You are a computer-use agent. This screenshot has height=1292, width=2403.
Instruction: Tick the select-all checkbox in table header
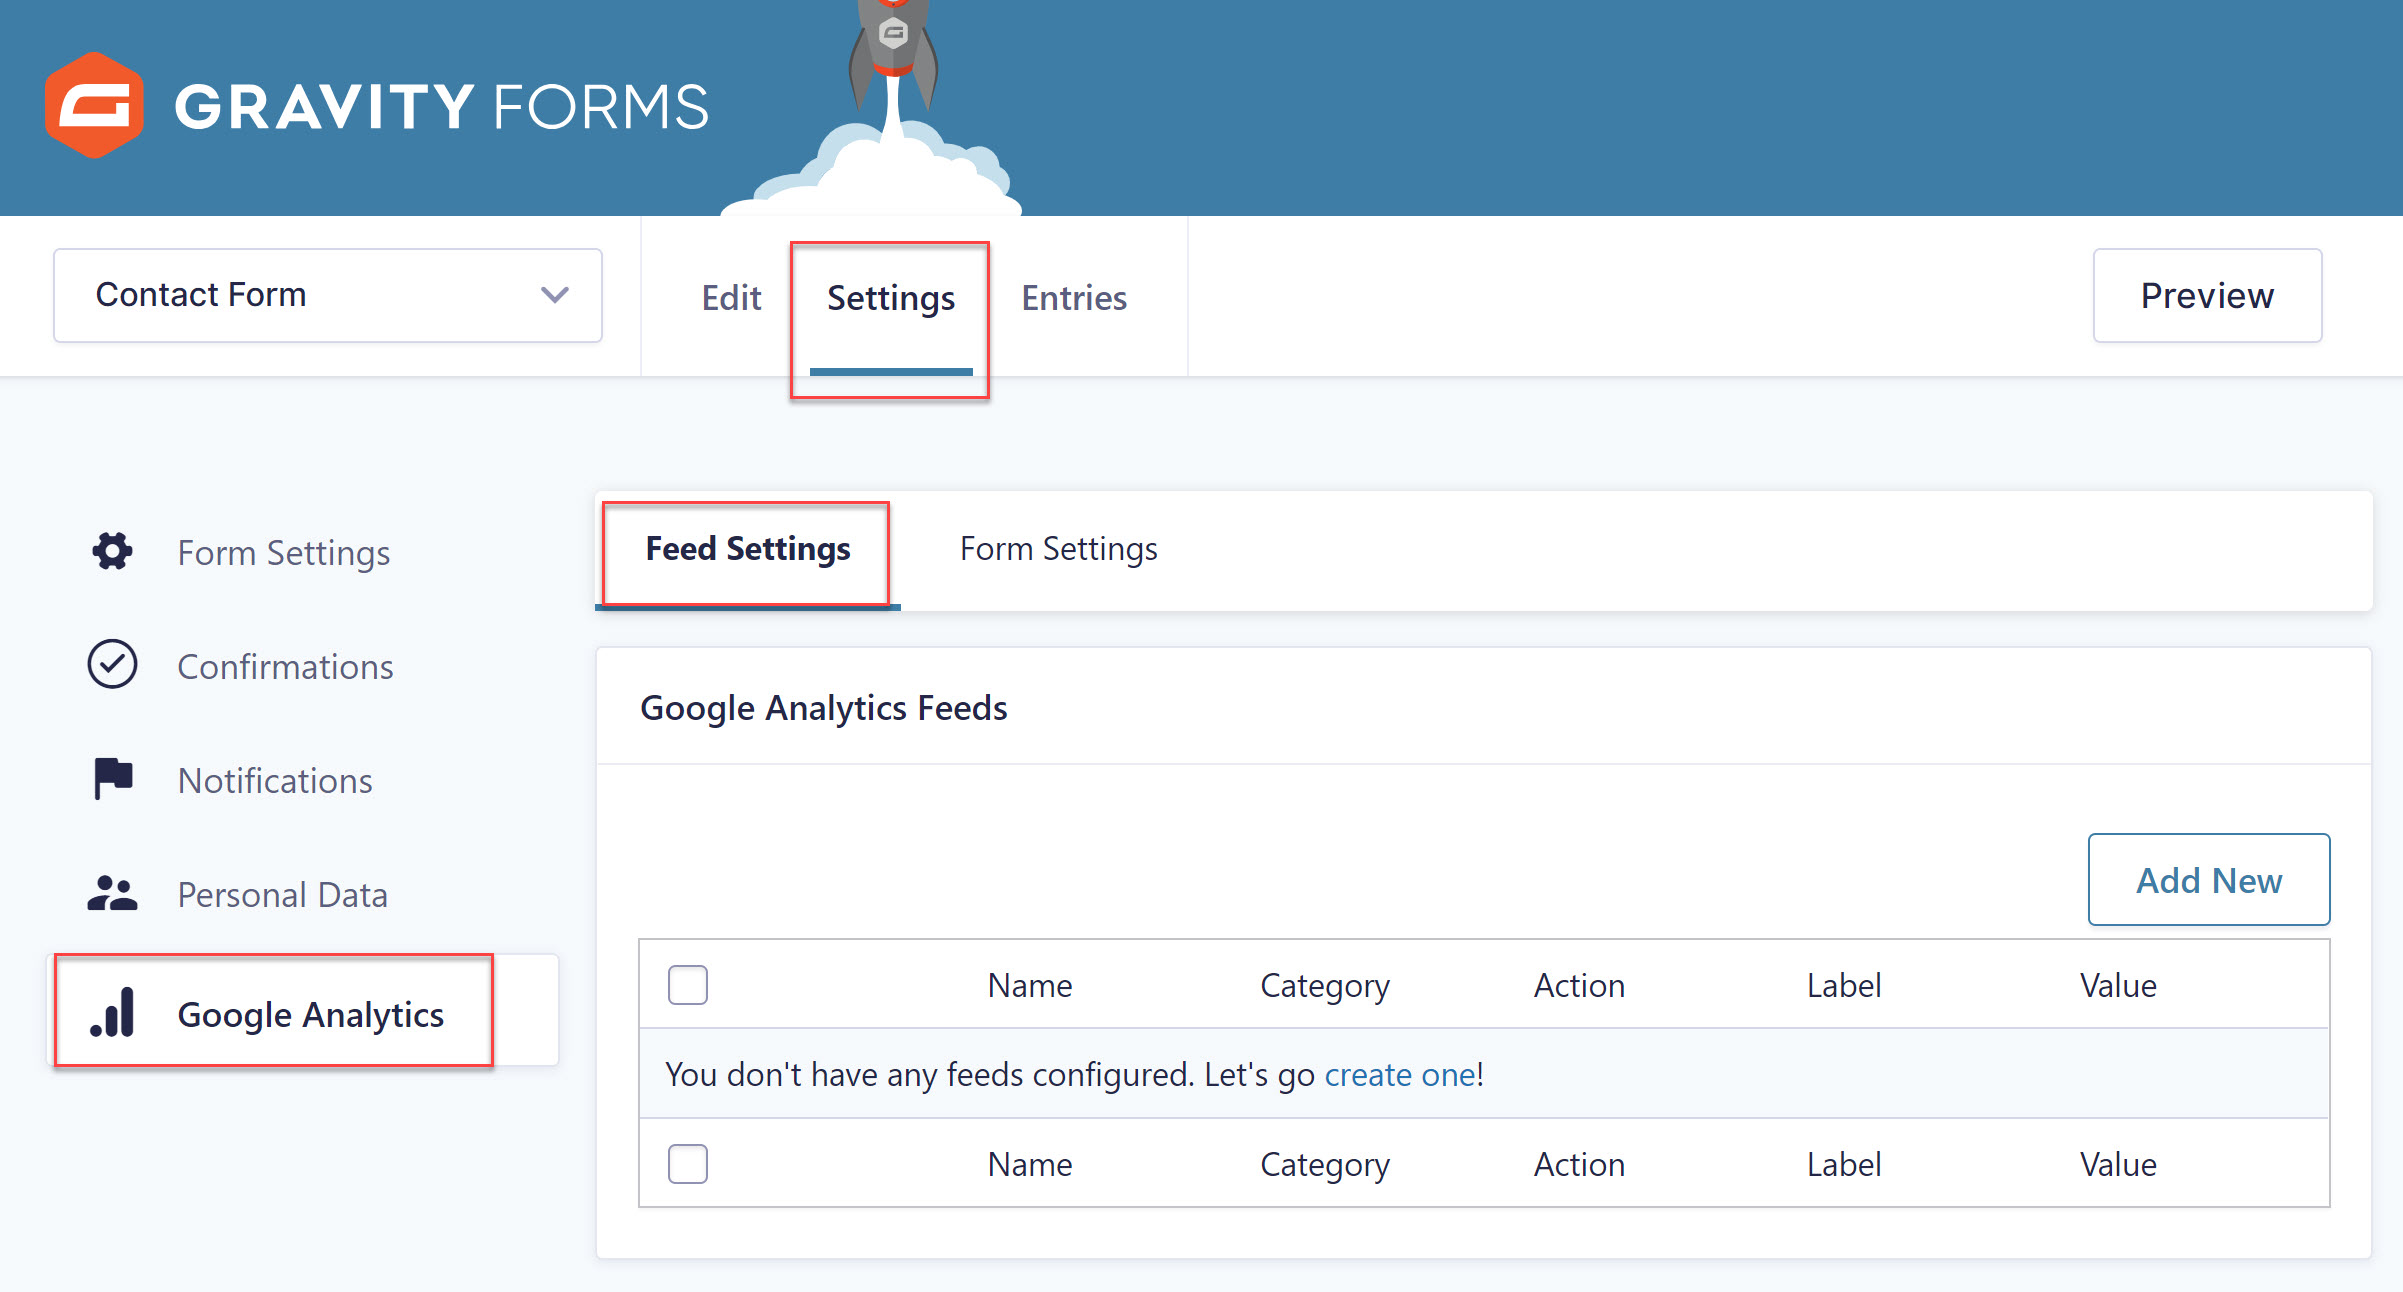pos(688,985)
